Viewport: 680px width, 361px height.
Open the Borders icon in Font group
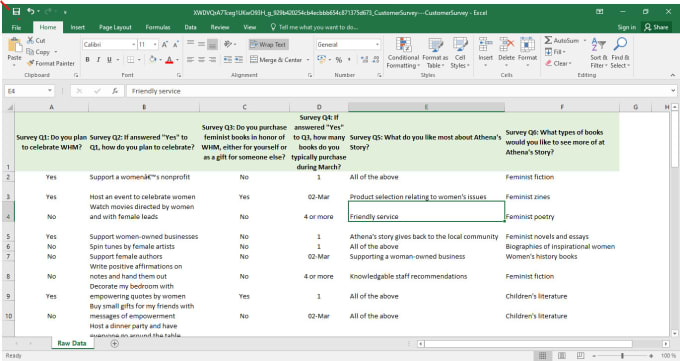(x=131, y=59)
